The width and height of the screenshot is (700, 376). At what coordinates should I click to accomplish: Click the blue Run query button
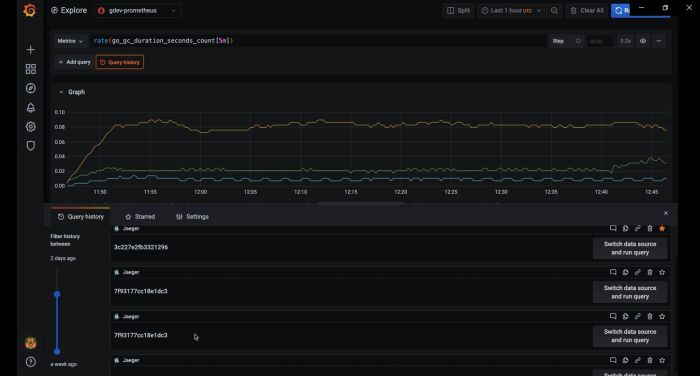621,11
